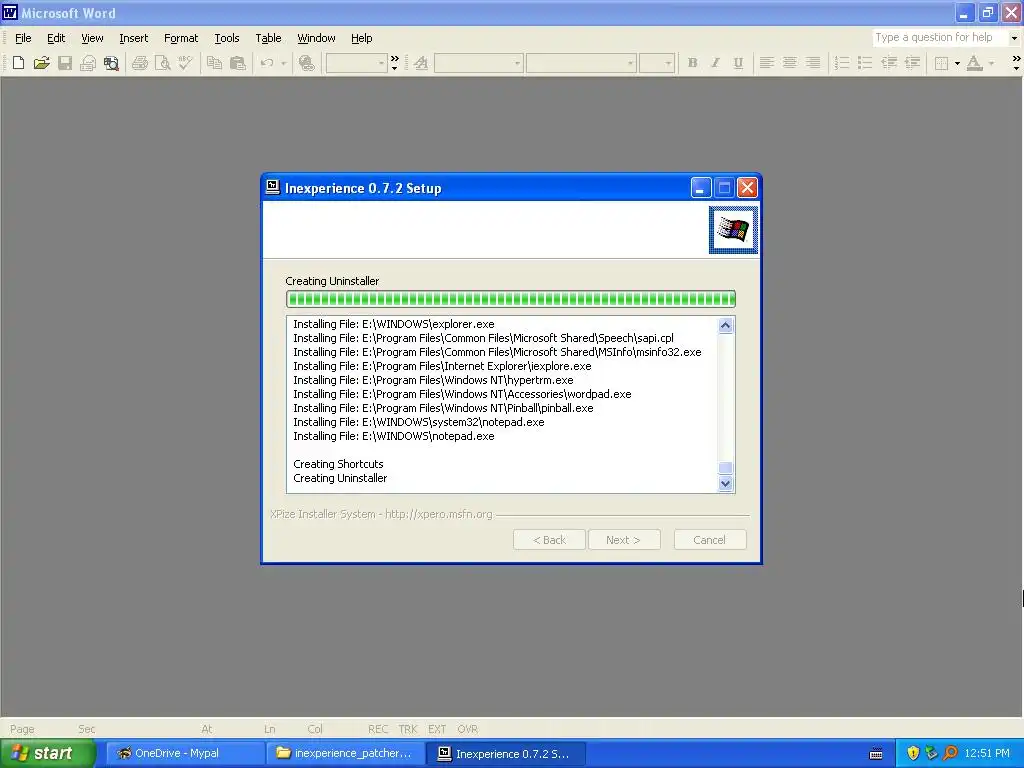Click the Search icon in Word toolbar
The height and width of the screenshot is (768, 1024).
pos(112,63)
